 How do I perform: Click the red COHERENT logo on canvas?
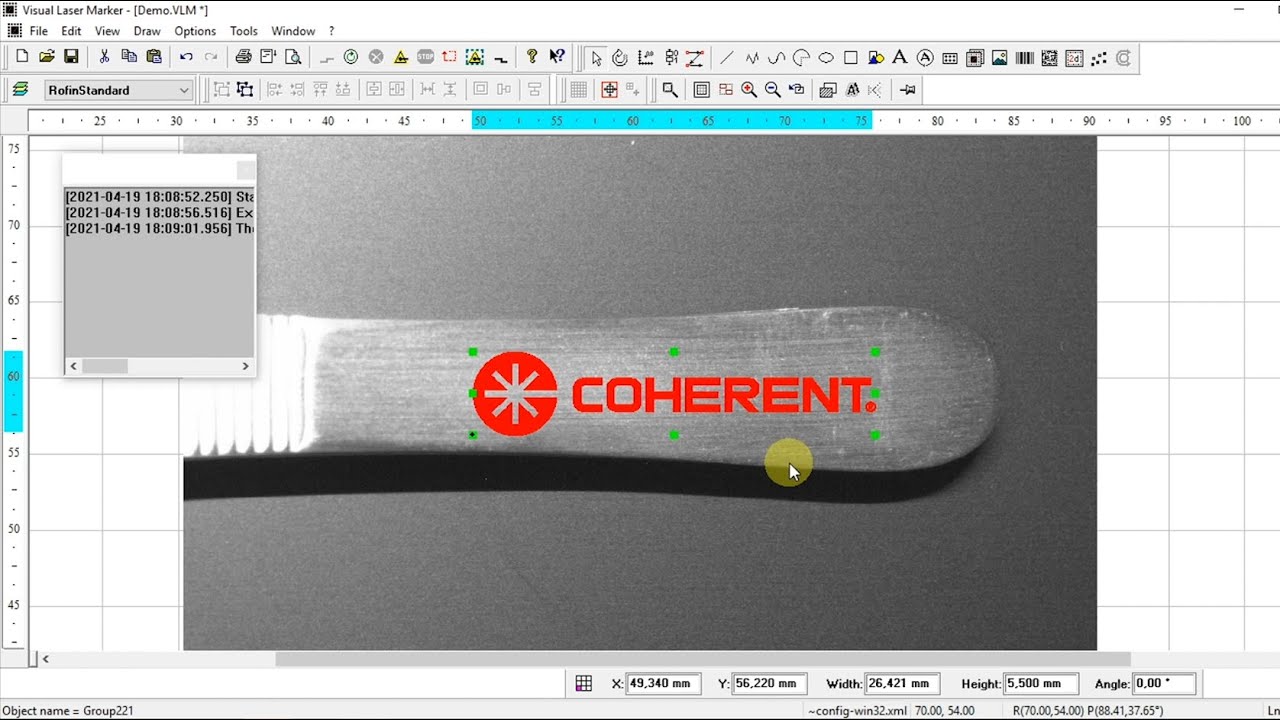point(675,394)
